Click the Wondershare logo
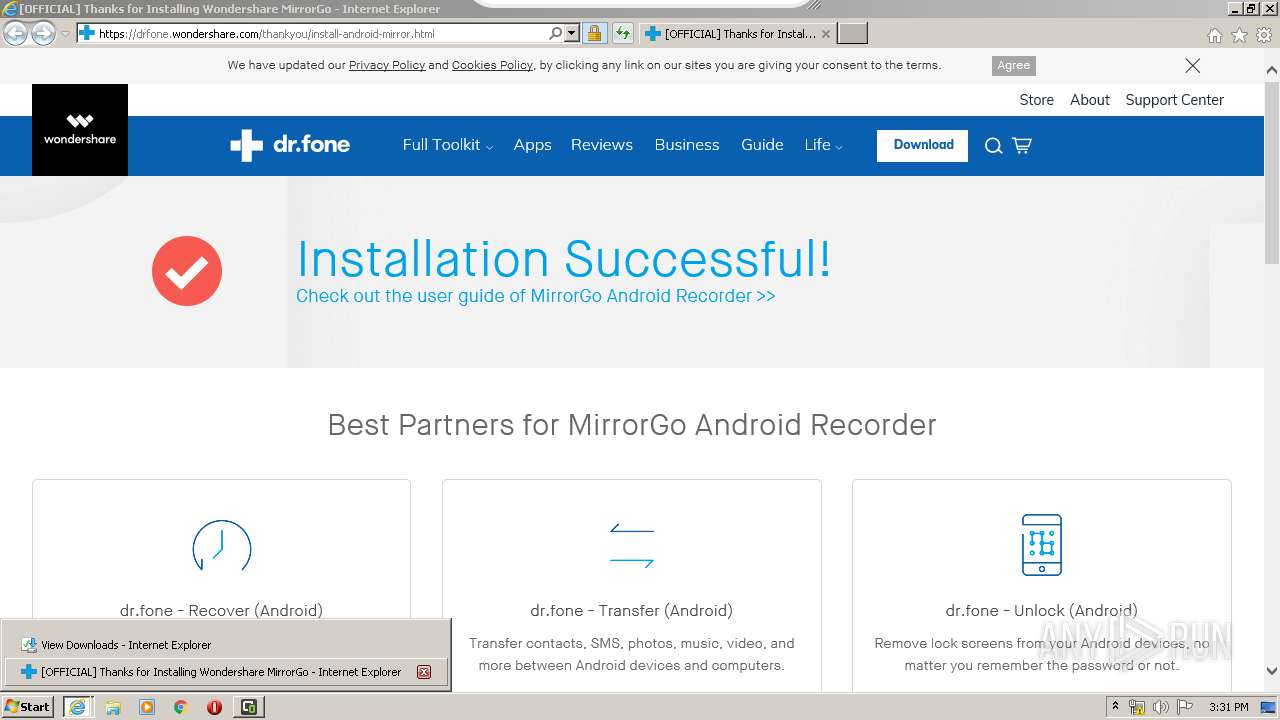 [x=80, y=130]
